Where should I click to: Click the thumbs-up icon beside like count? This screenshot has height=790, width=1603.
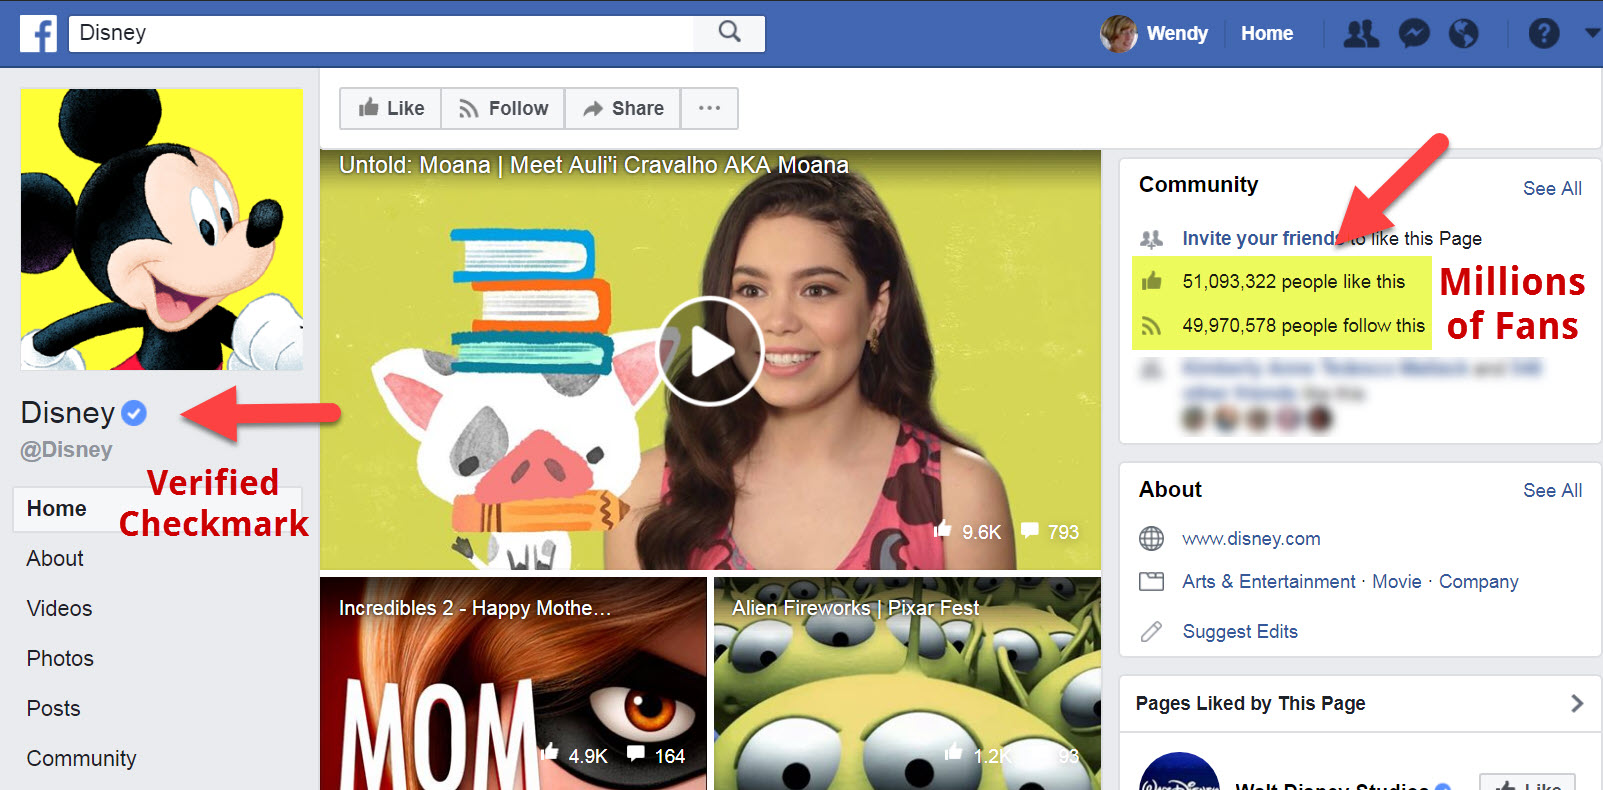point(1152,281)
